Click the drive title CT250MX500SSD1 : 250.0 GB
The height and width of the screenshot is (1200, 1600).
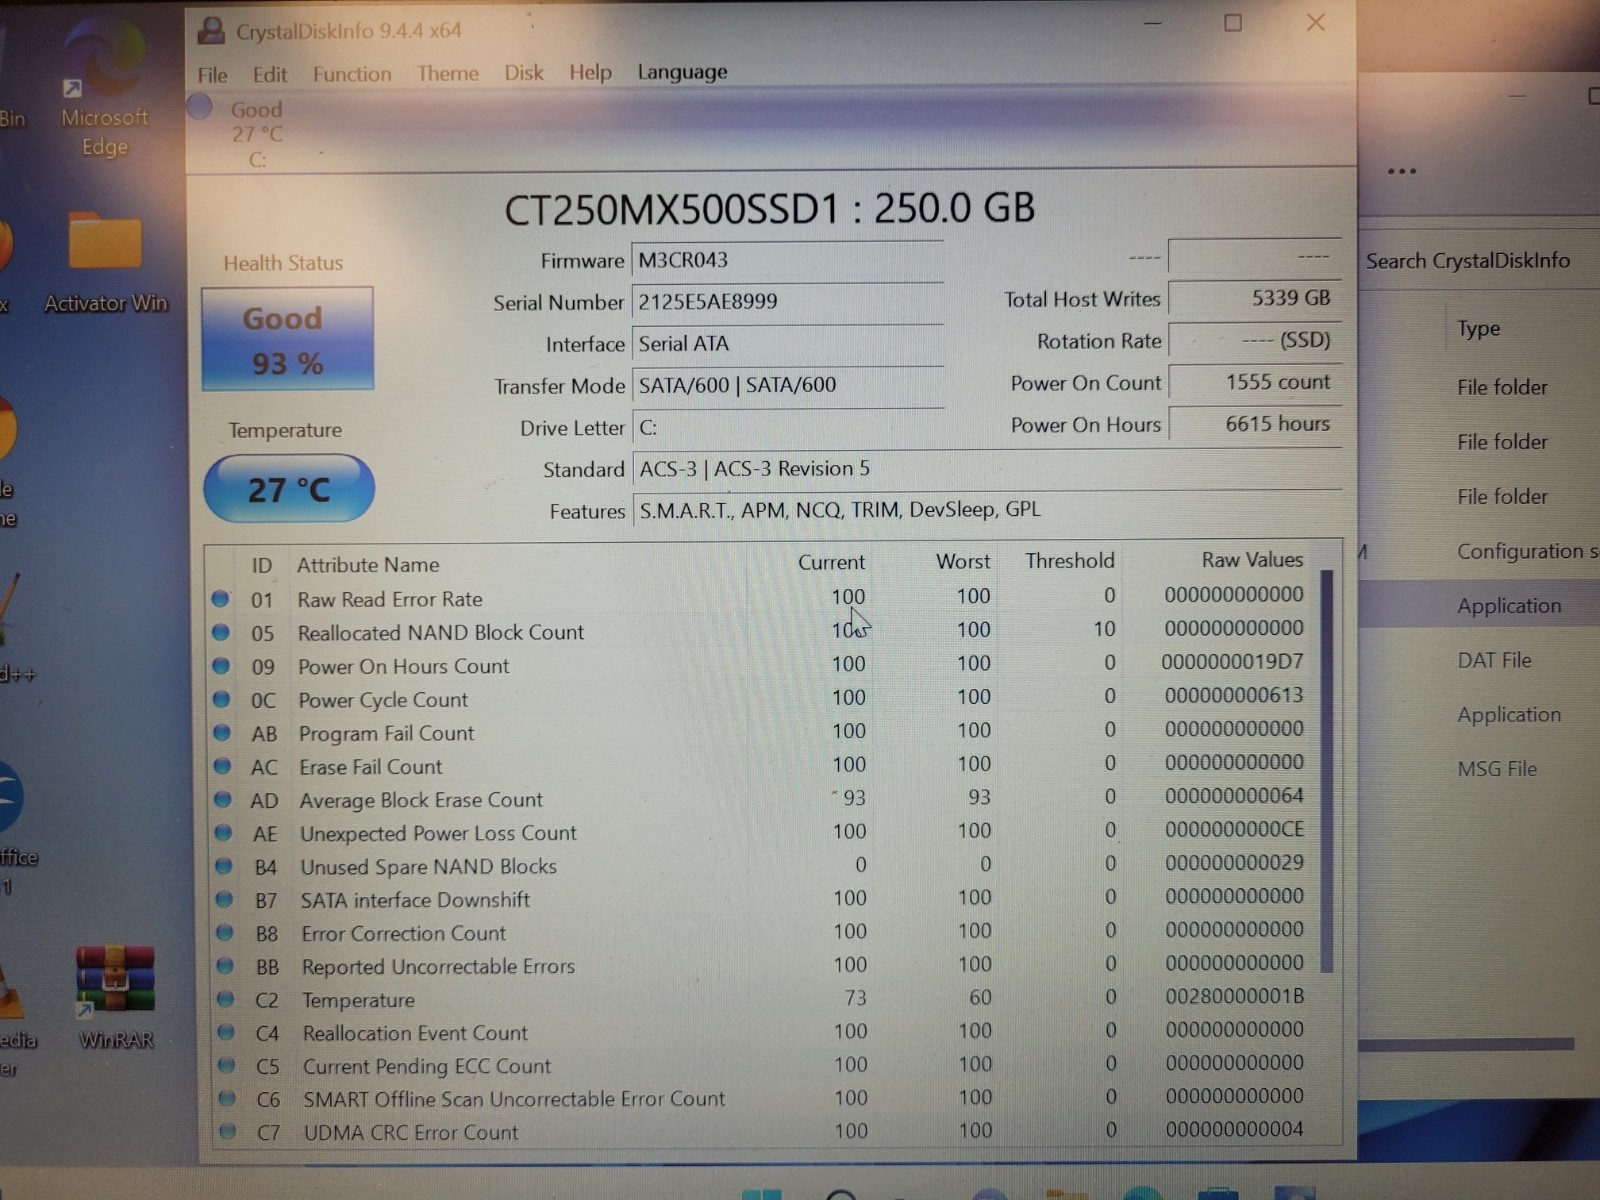(769, 209)
